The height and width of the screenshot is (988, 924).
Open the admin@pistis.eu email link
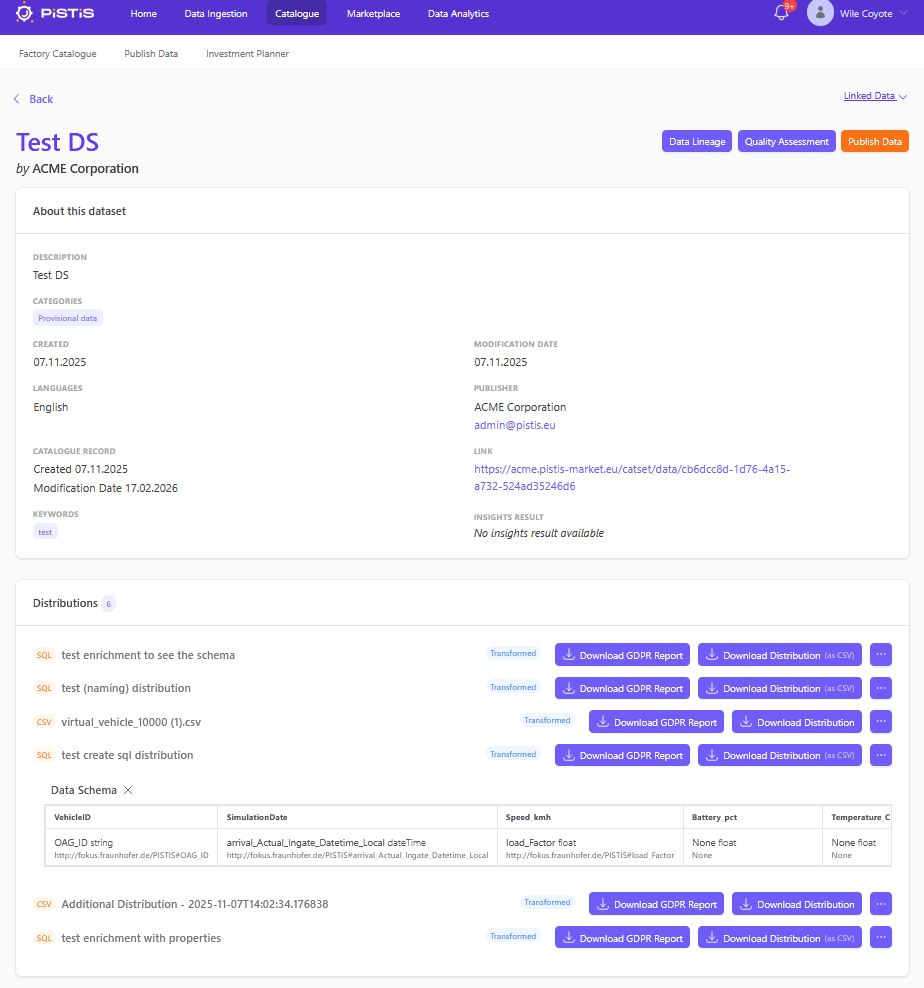(x=514, y=425)
